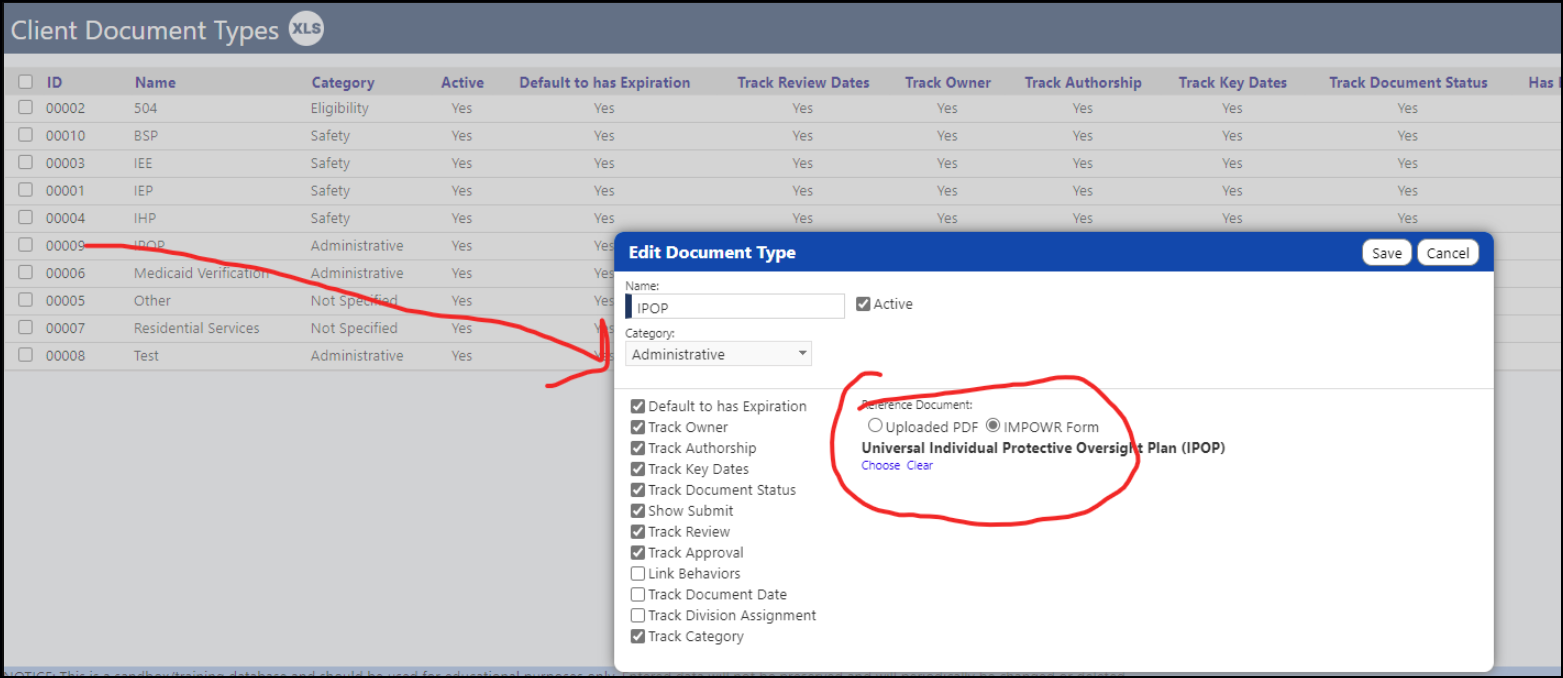Toggle the Track Document Status checkbox
1563x678 pixels.
click(637, 490)
